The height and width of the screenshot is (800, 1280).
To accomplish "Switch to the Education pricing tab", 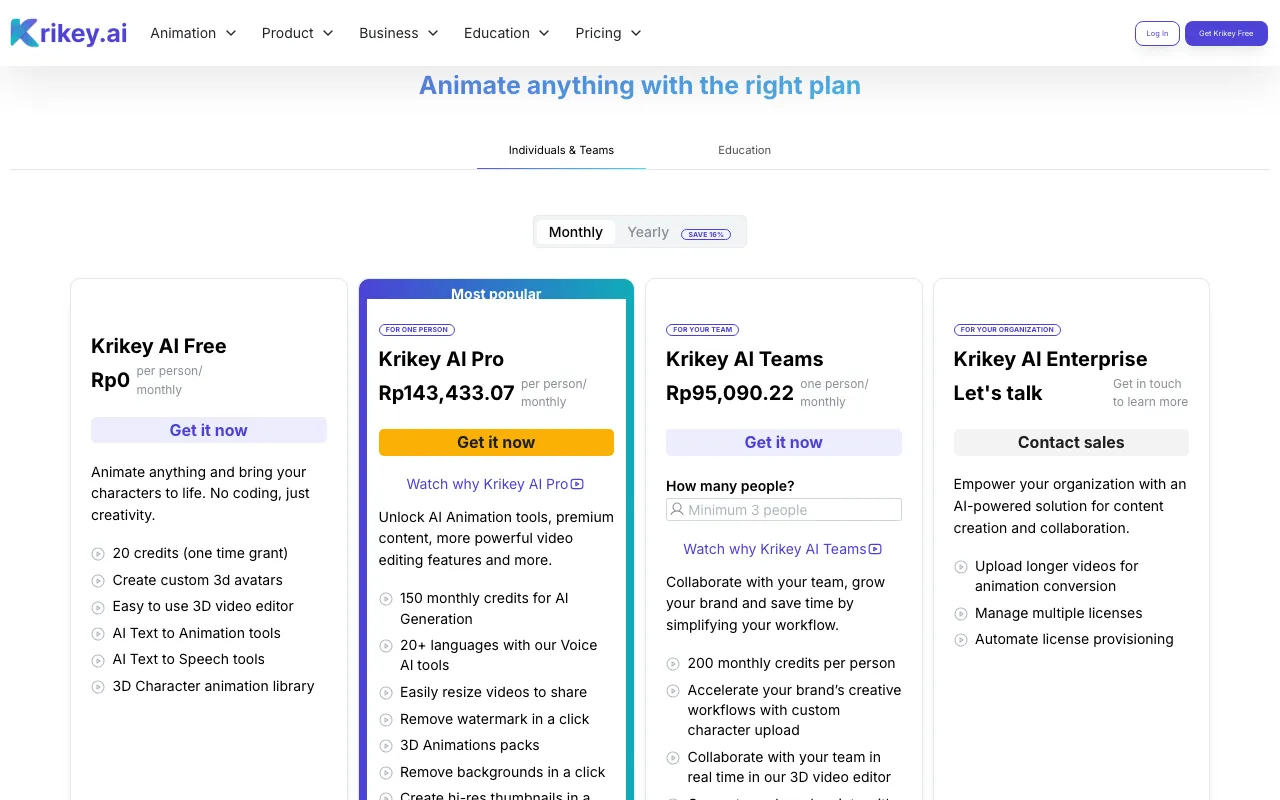I will coord(744,150).
